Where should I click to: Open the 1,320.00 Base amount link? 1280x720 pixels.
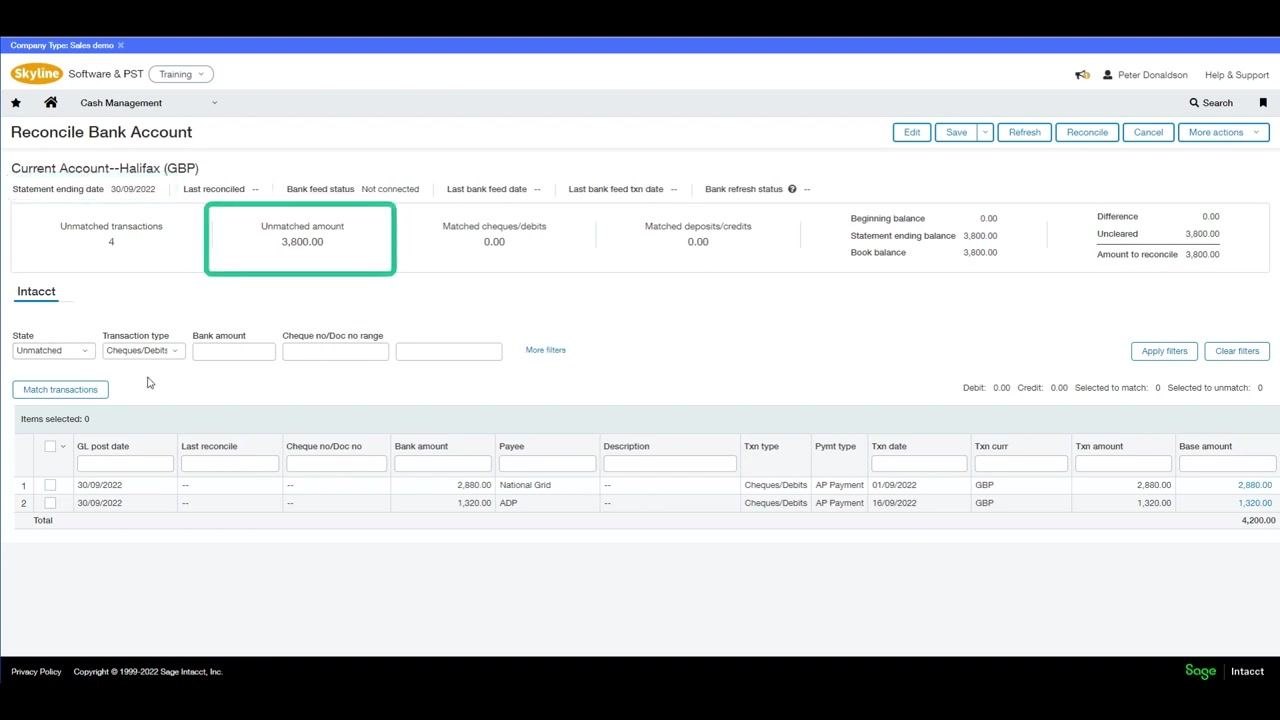tap(1255, 503)
